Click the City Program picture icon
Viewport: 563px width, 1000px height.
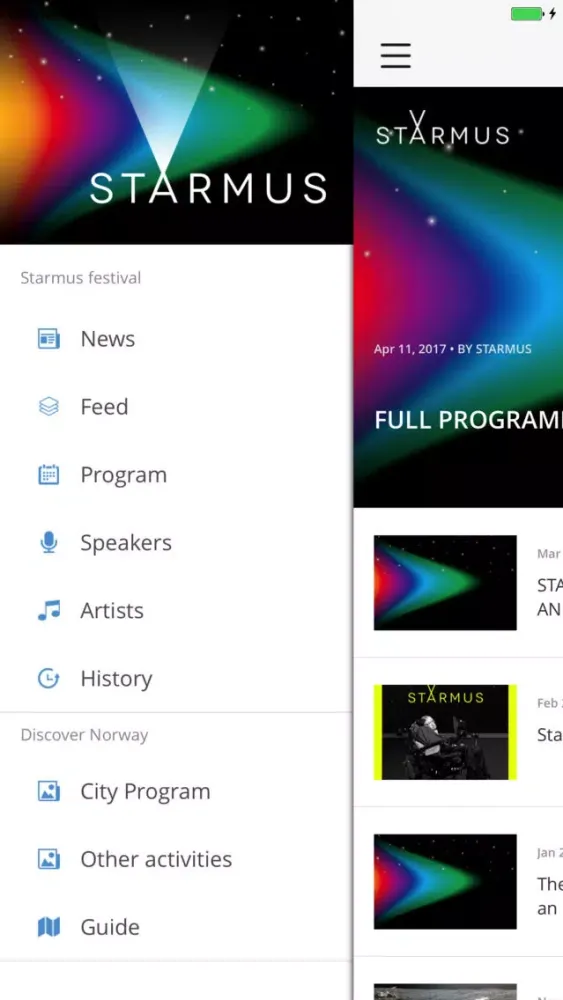[x=48, y=791]
